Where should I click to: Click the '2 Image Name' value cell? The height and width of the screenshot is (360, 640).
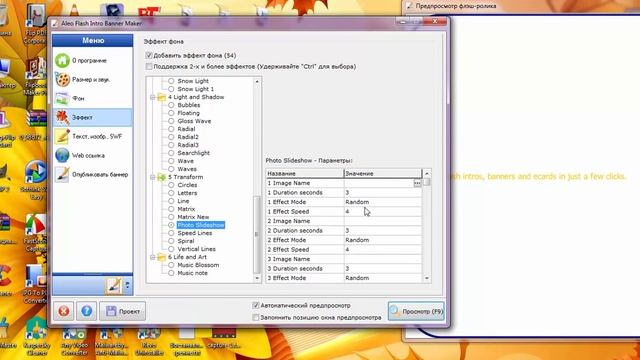tap(382, 221)
